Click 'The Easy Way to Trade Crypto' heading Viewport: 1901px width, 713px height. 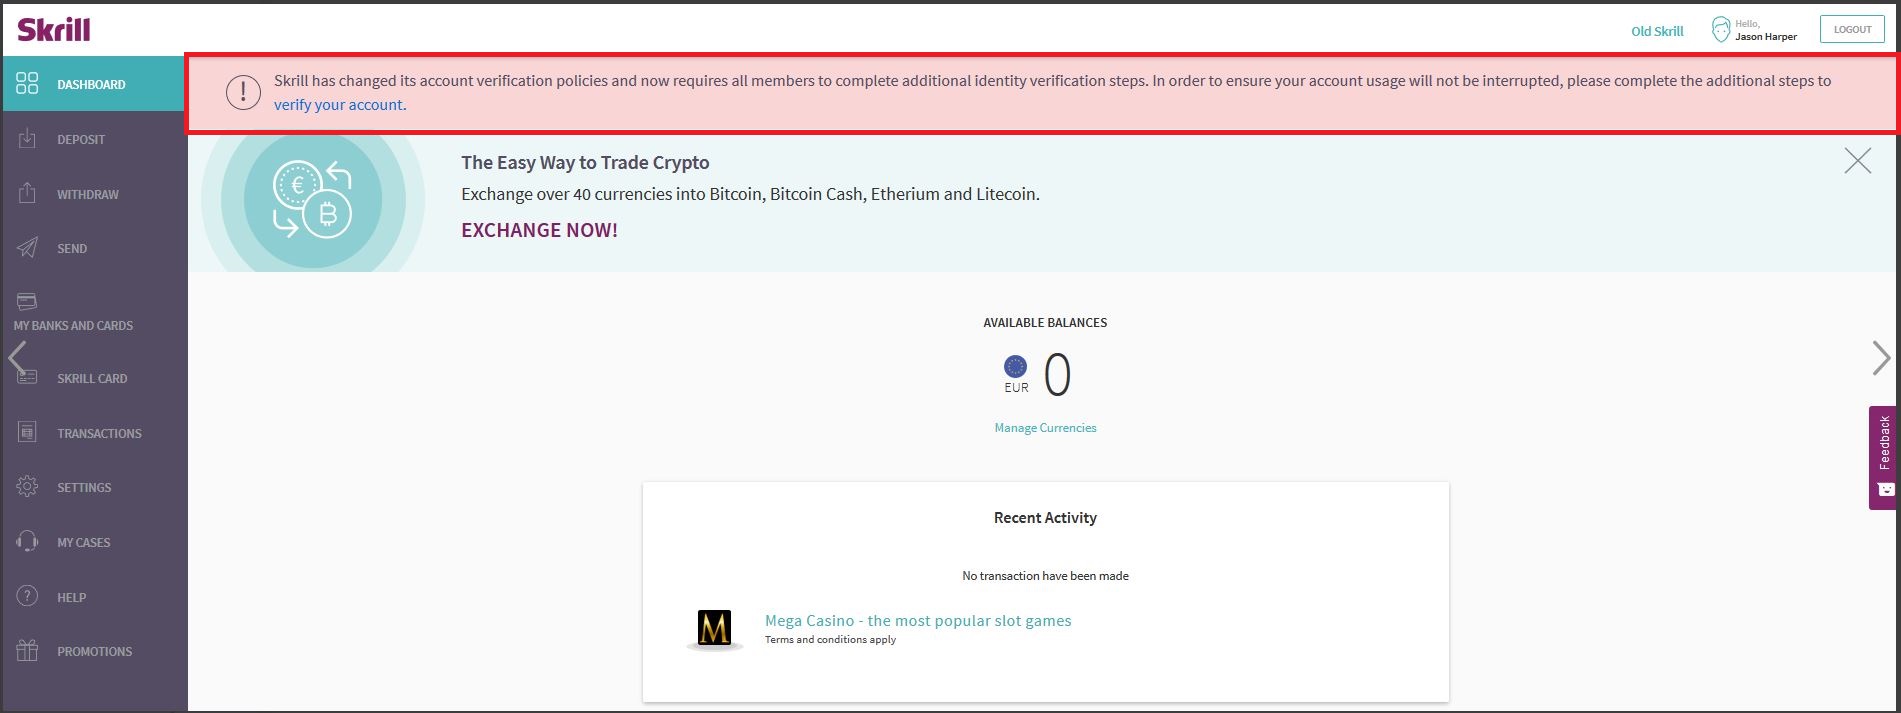coord(585,163)
